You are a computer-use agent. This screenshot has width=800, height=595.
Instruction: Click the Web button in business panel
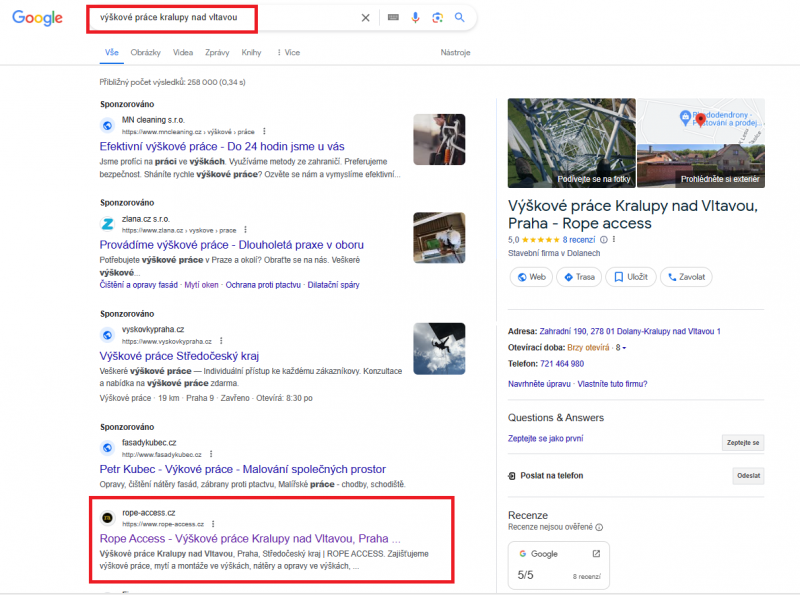531,277
